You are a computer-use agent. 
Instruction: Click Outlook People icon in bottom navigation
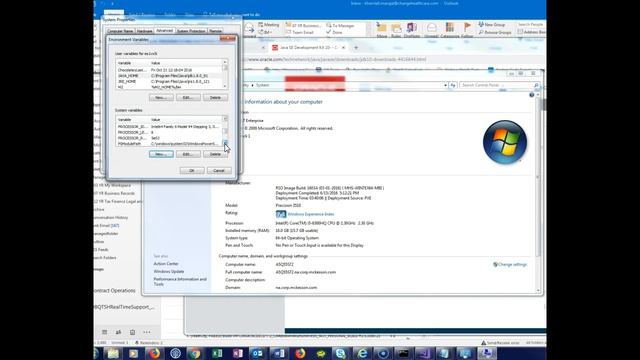click(x=118, y=332)
